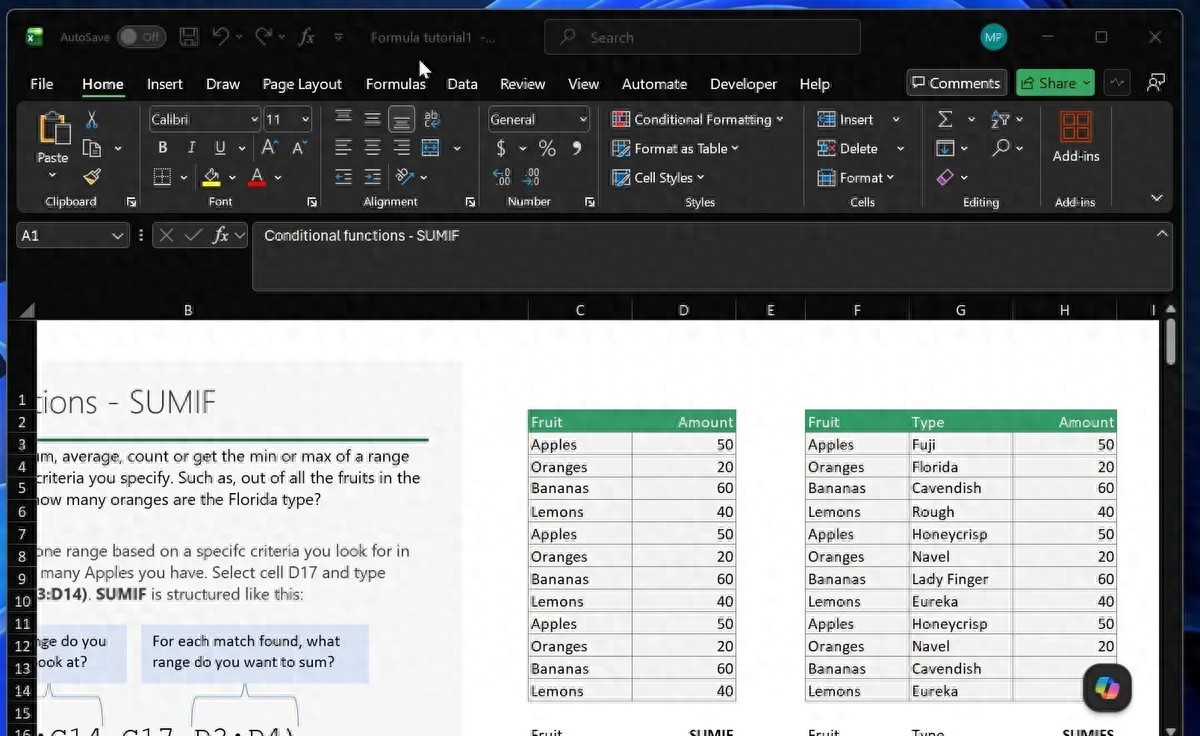Click the Format cells button
The width and height of the screenshot is (1200, 736).
point(855,177)
